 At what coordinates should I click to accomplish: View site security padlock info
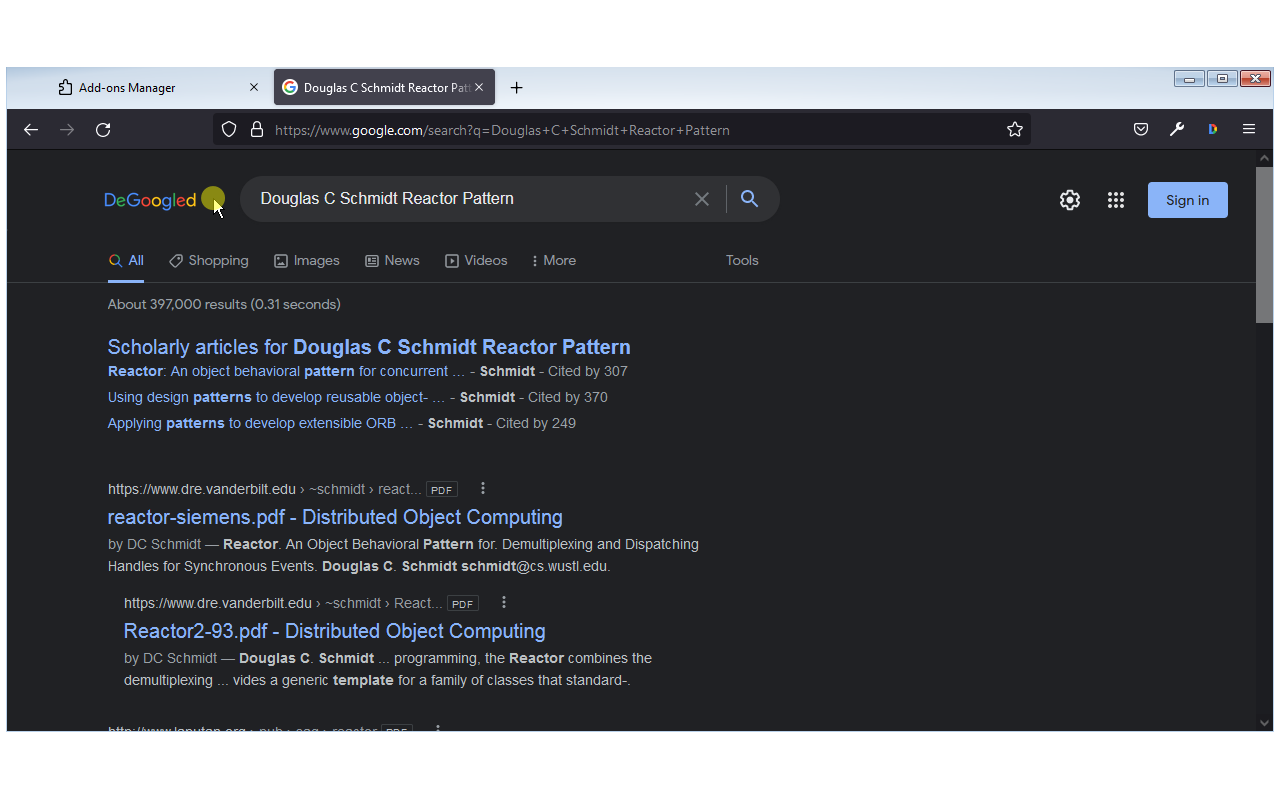pos(257,130)
